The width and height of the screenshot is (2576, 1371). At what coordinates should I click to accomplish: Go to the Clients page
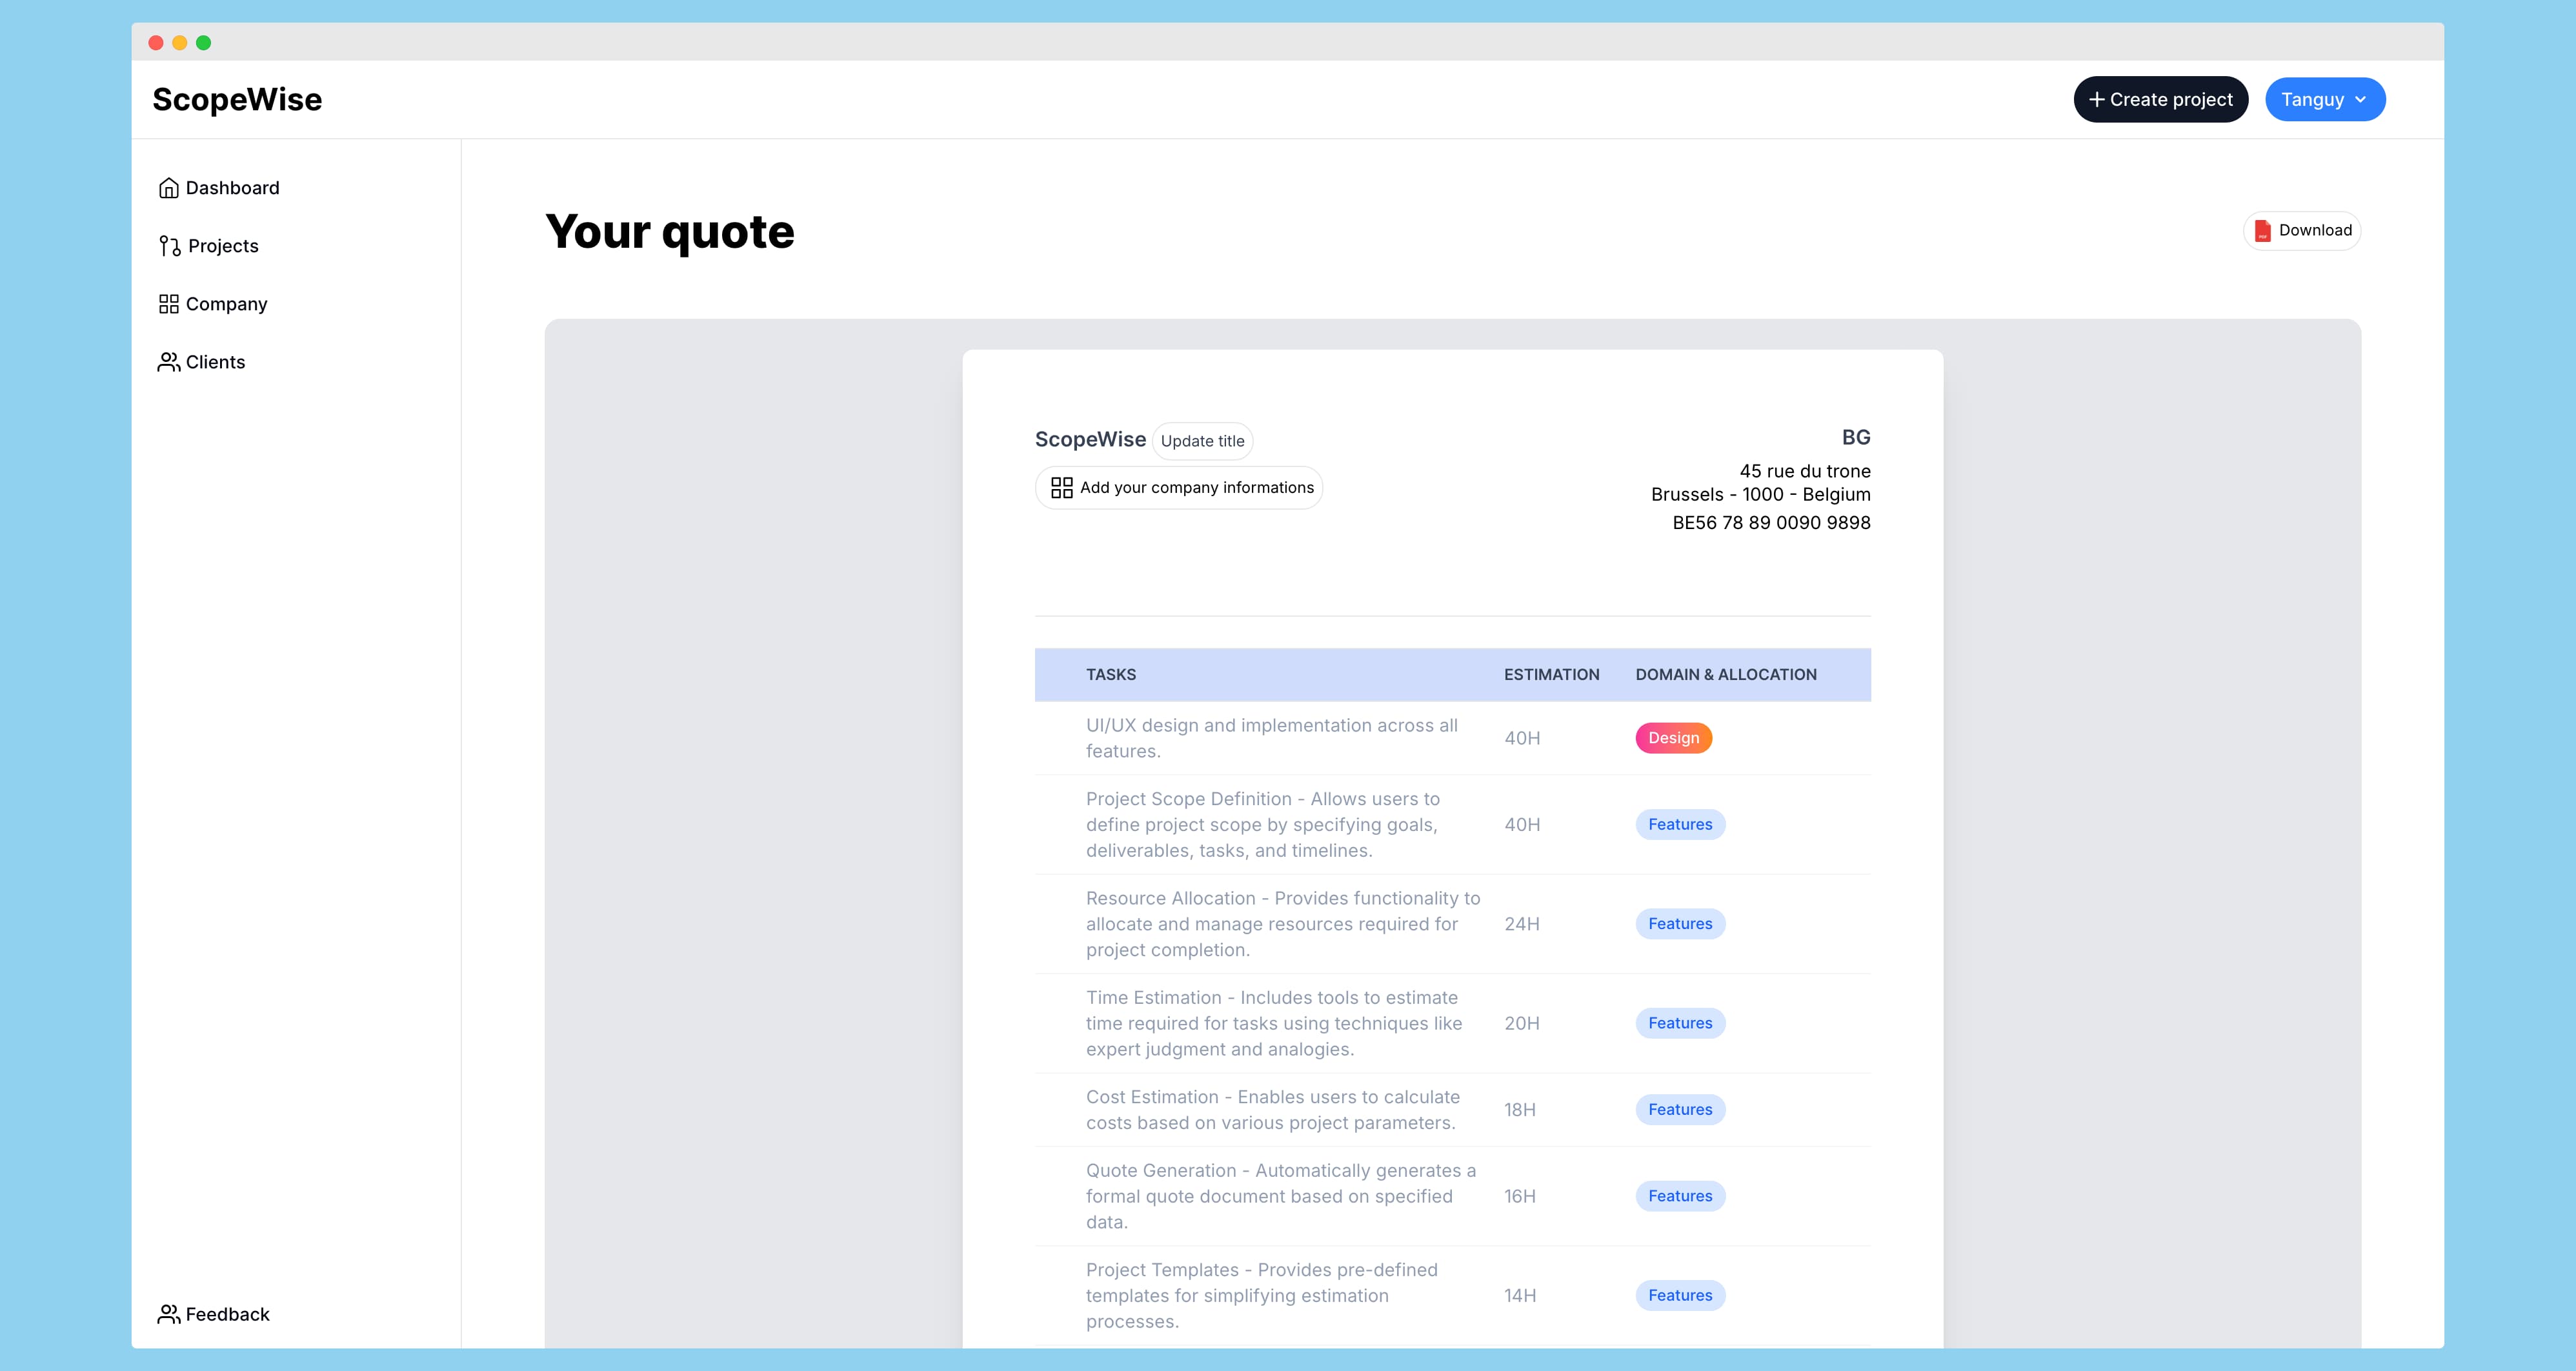pyautogui.click(x=215, y=362)
